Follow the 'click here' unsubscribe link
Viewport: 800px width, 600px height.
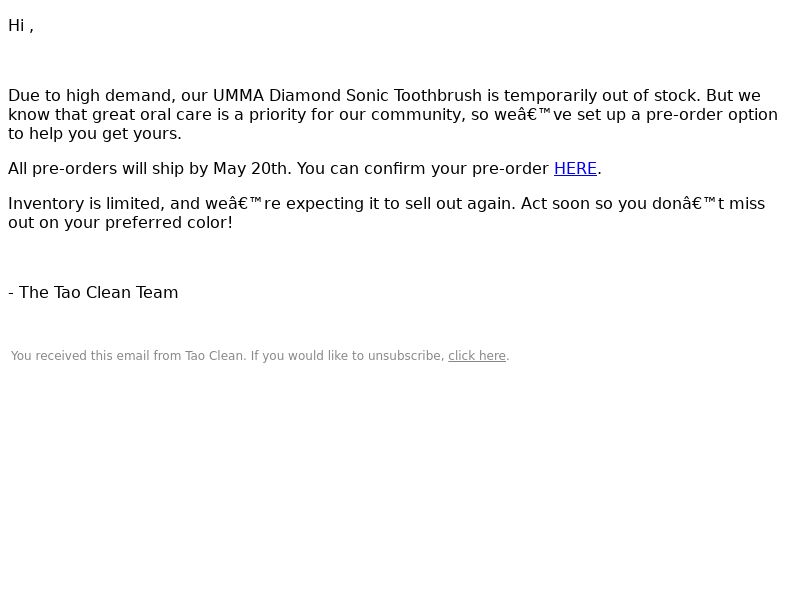(477, 356)
